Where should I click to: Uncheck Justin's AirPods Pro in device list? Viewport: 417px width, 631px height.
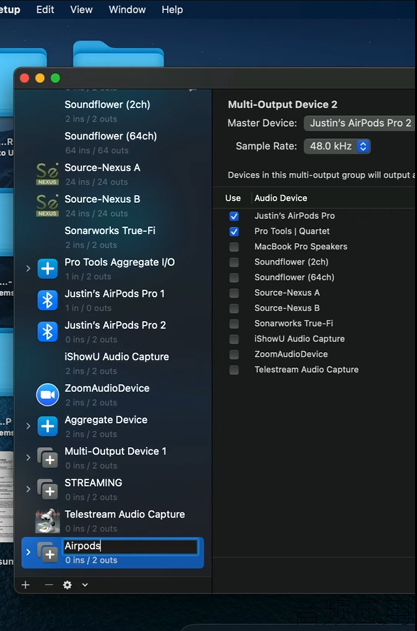tap(234, 216)
